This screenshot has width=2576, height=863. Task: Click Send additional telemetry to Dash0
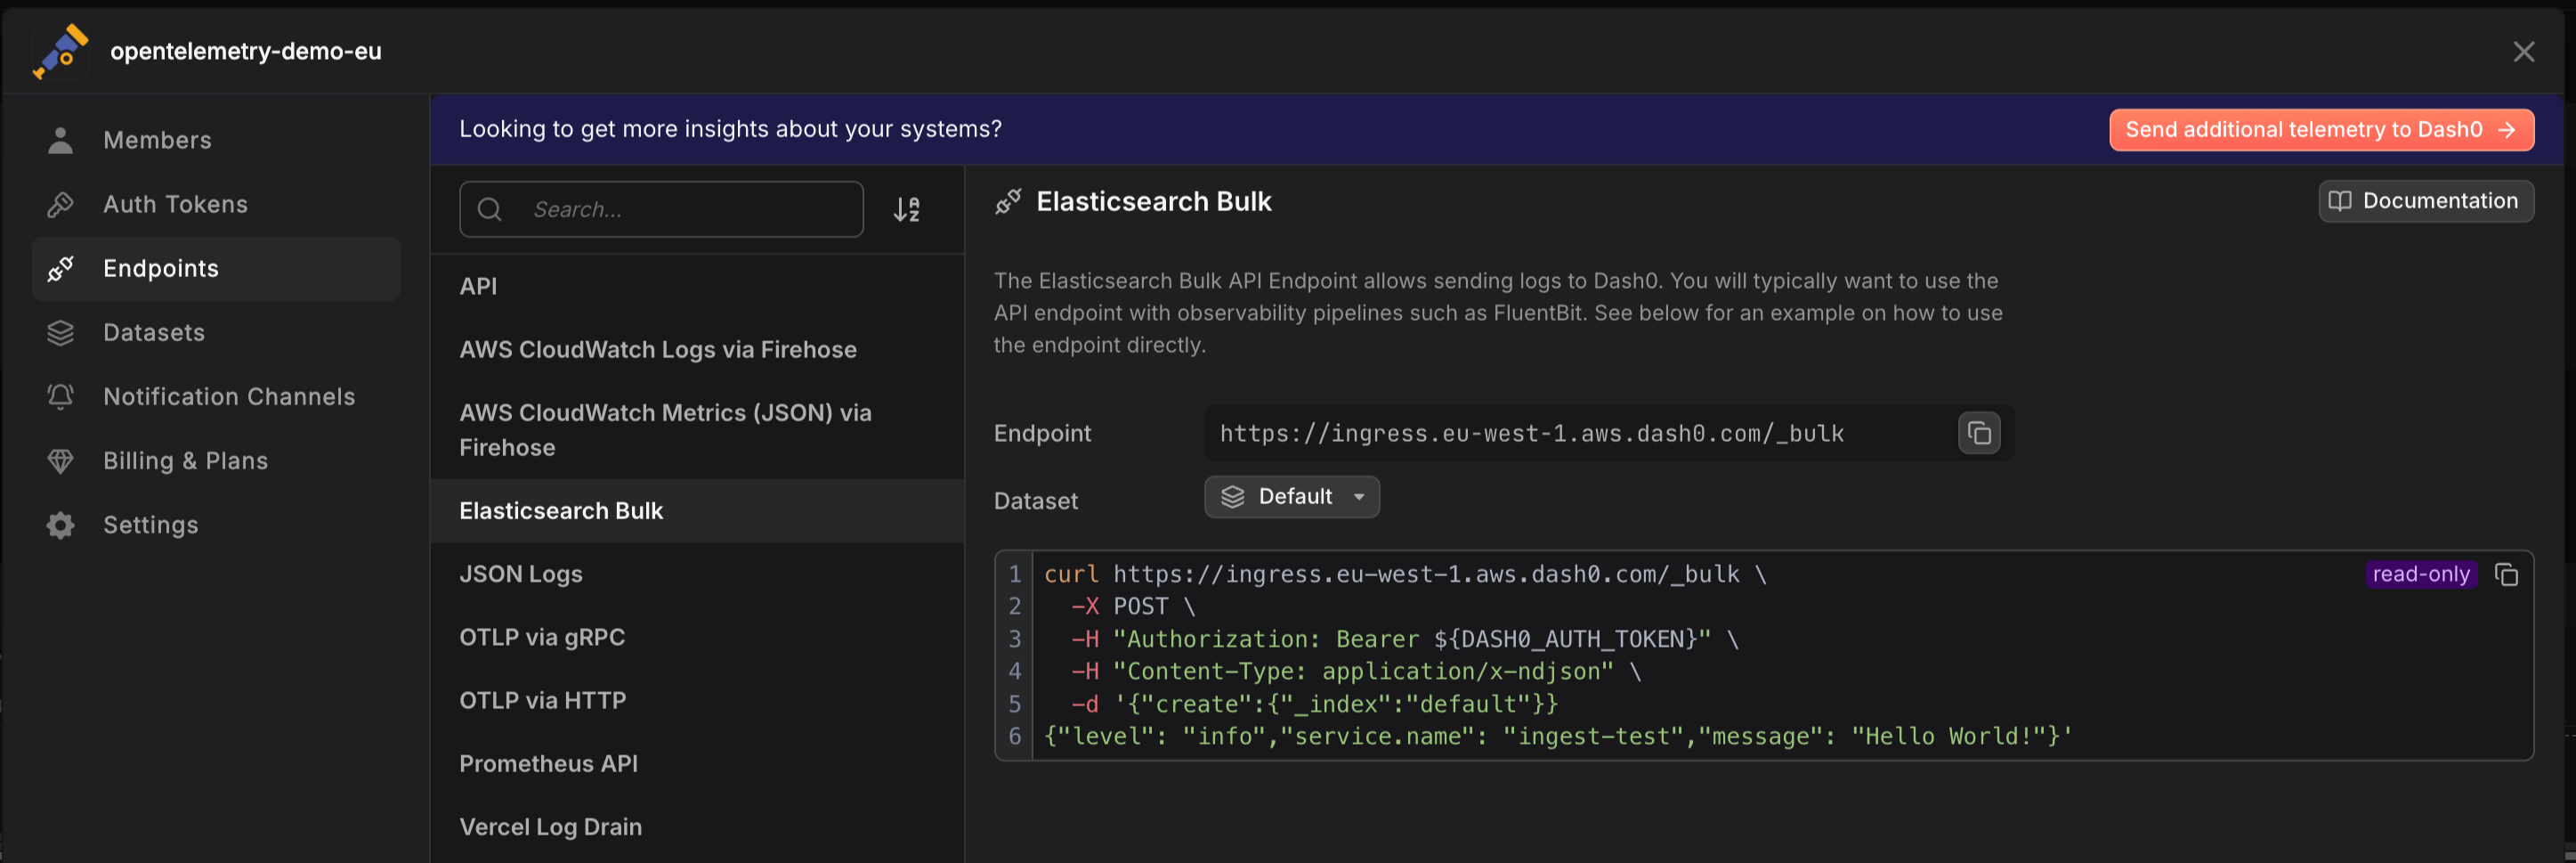[x=2321, y=130]
